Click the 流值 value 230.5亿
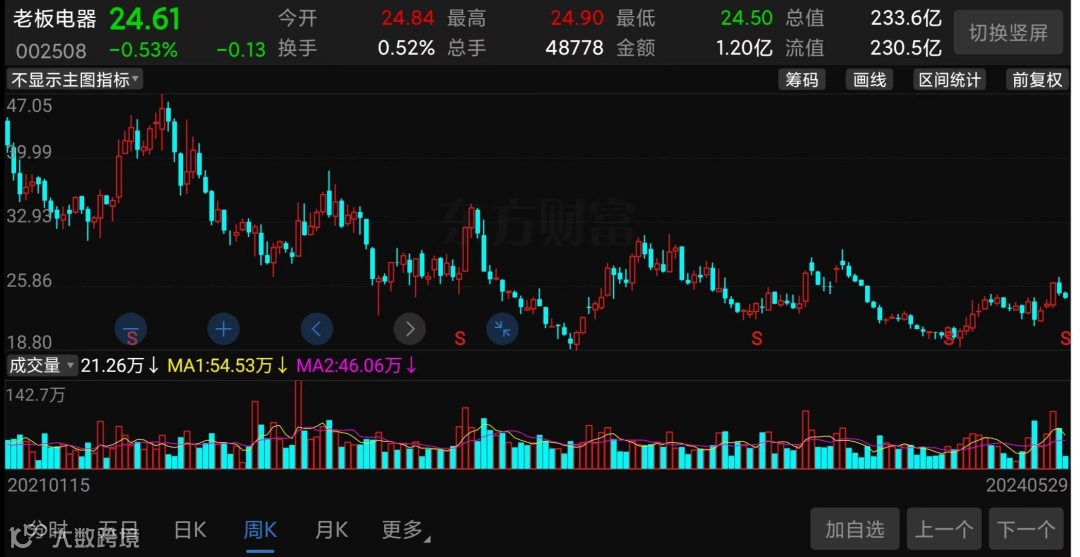Viewport: 1080px width, 557px height. (906, 48)
